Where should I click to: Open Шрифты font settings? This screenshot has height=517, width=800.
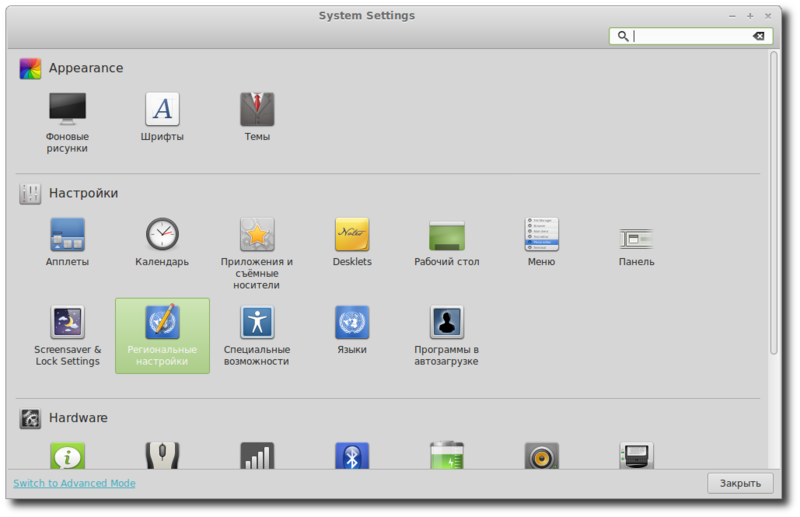[162, 117]
